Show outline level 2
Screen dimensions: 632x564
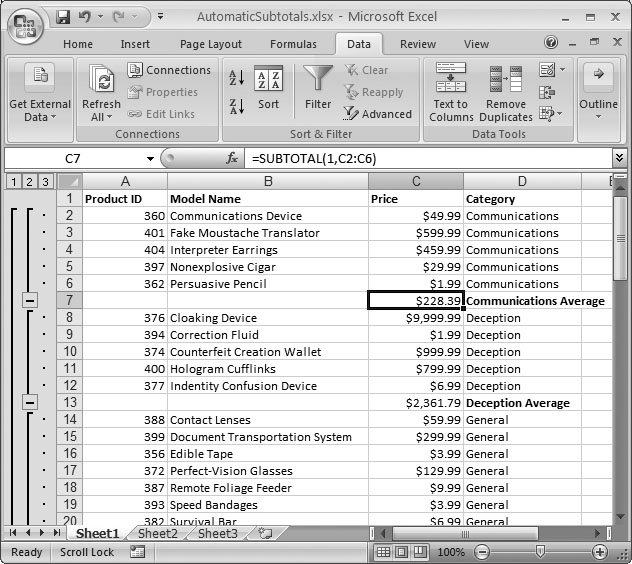29,182
